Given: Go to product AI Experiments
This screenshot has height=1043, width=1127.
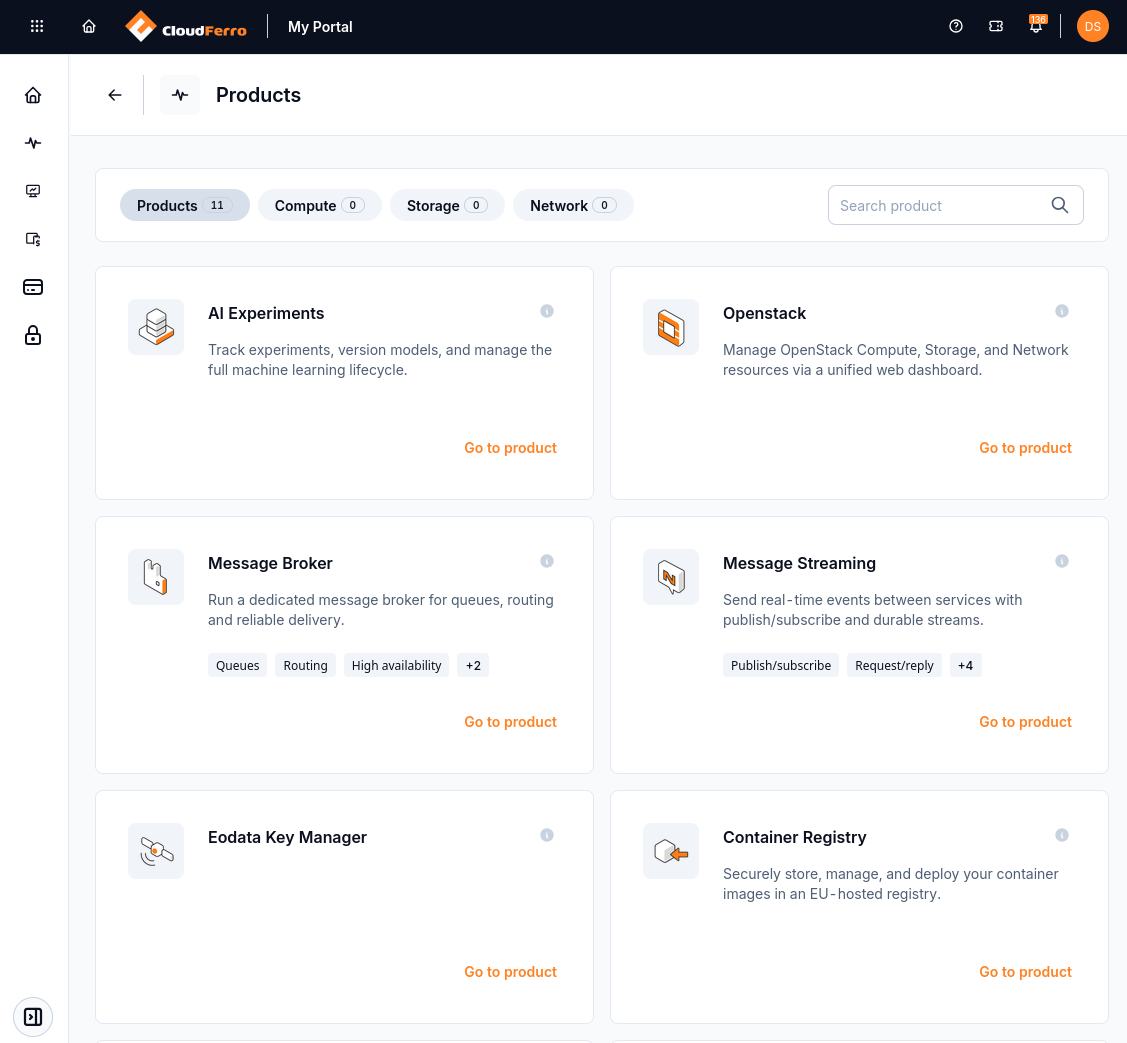Looking at the screenshot, I should (510, 449).
